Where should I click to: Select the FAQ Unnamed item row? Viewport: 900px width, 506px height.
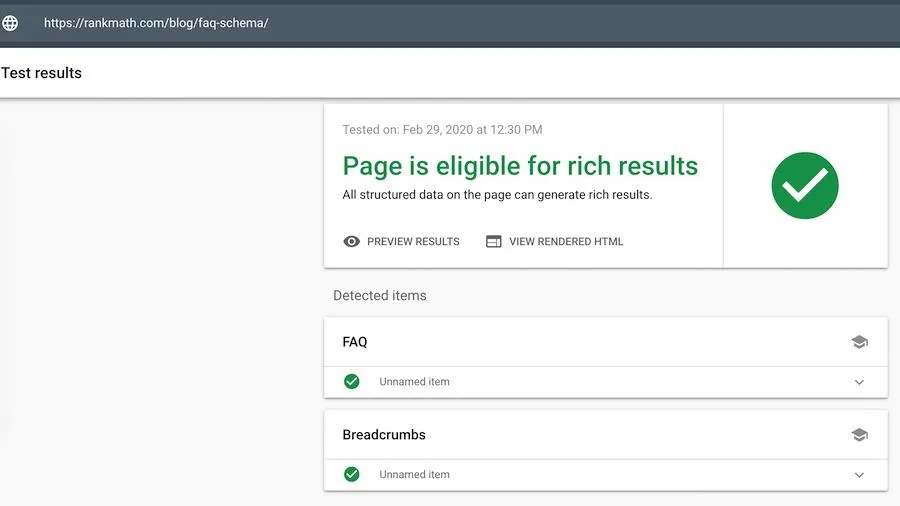coord(414,382)
